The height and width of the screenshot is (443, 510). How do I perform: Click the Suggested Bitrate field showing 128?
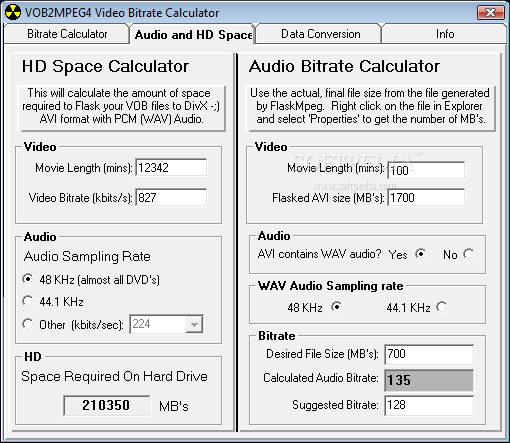(x=429, y=405)
